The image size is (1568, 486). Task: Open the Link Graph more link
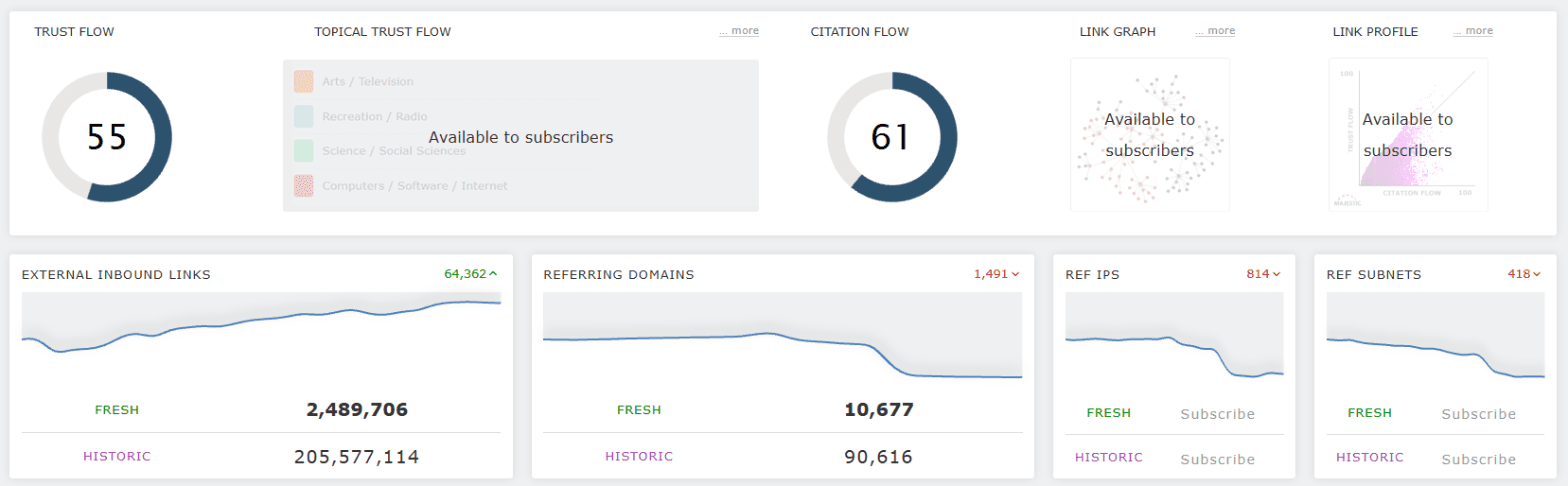pos(1214,31)
